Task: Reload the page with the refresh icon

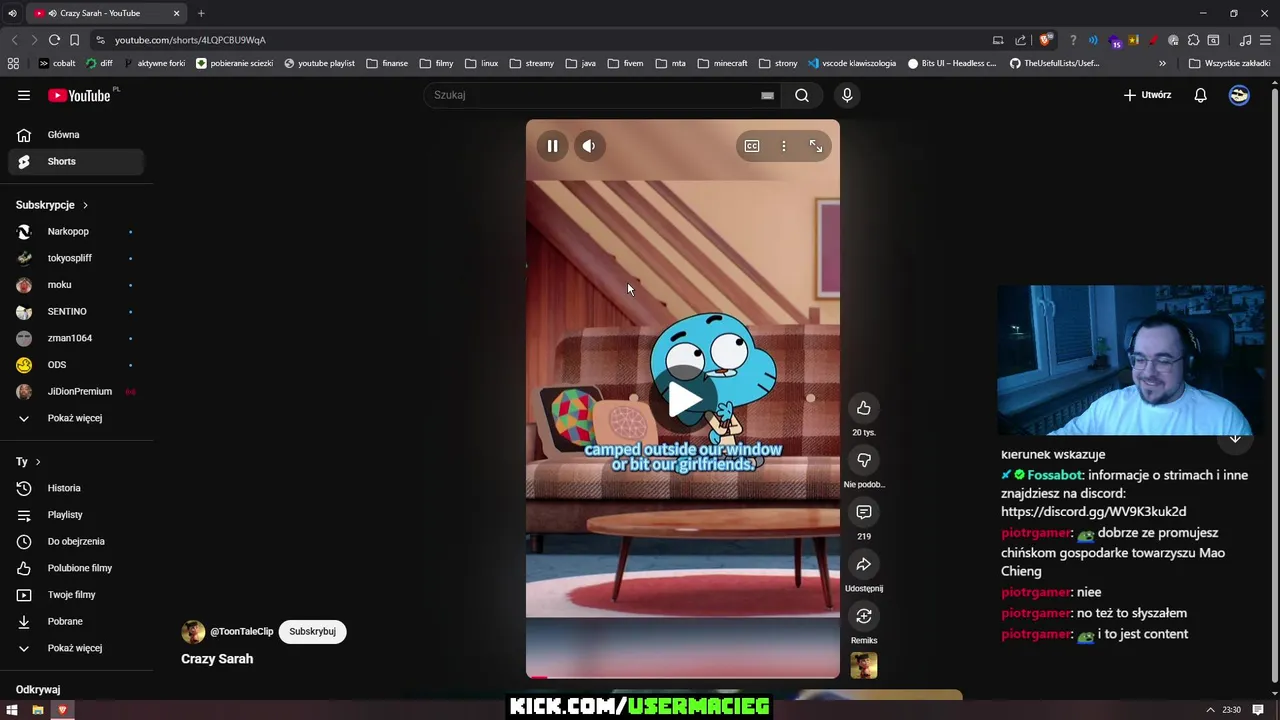Action: pos(54,40)
